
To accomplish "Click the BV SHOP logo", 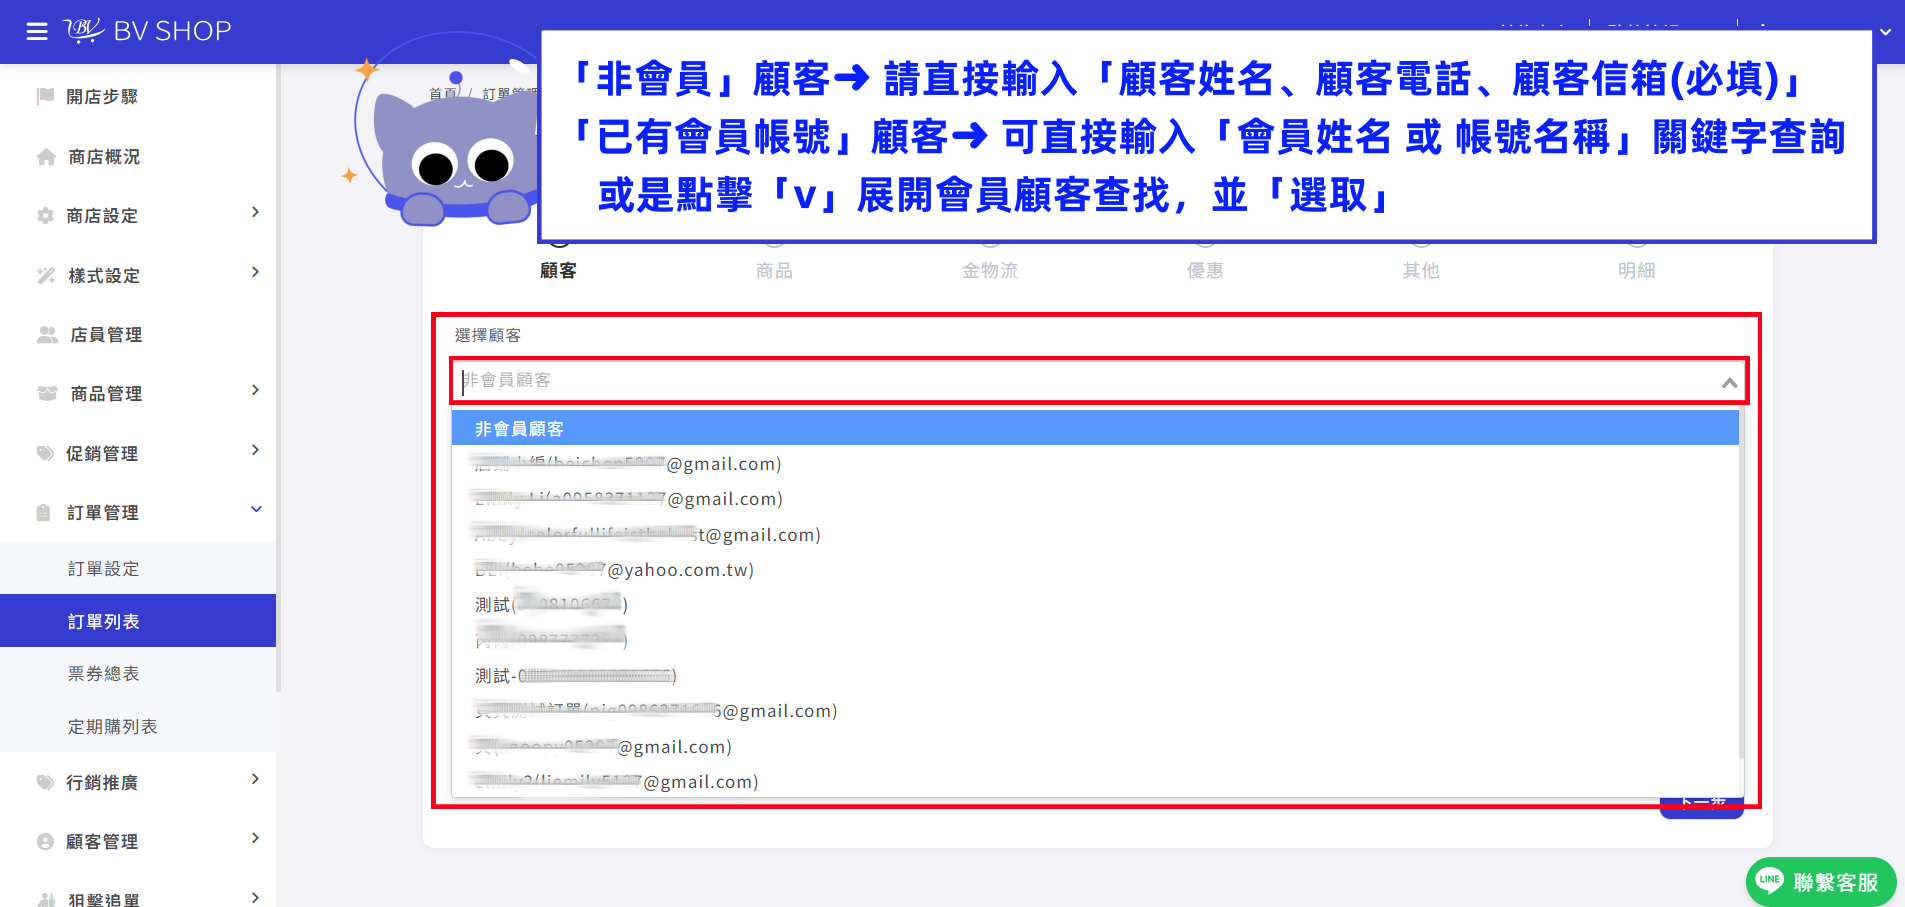I will pos(148,31).
